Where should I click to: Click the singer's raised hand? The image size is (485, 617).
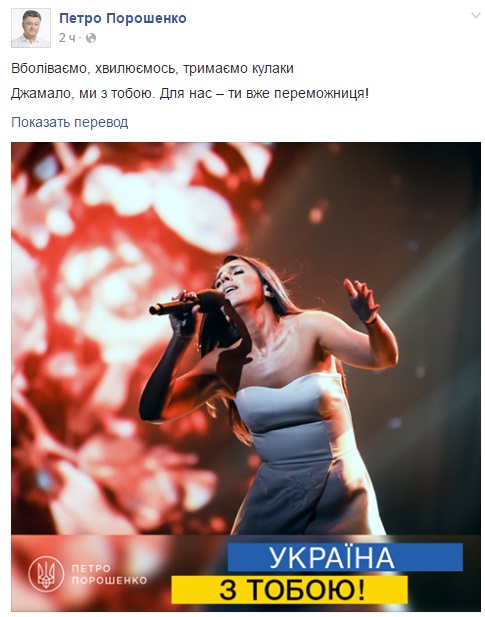[x=361, y=301]
